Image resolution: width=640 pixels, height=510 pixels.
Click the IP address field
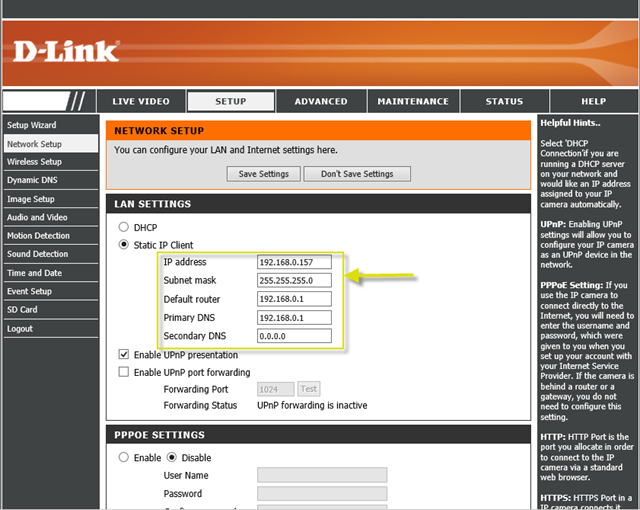coord(294,262)
